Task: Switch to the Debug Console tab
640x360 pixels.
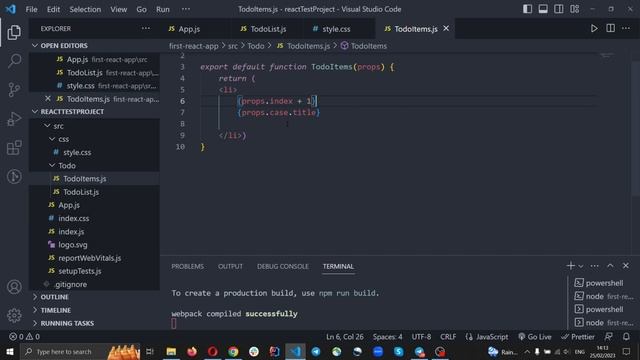Action: (282, 266)
